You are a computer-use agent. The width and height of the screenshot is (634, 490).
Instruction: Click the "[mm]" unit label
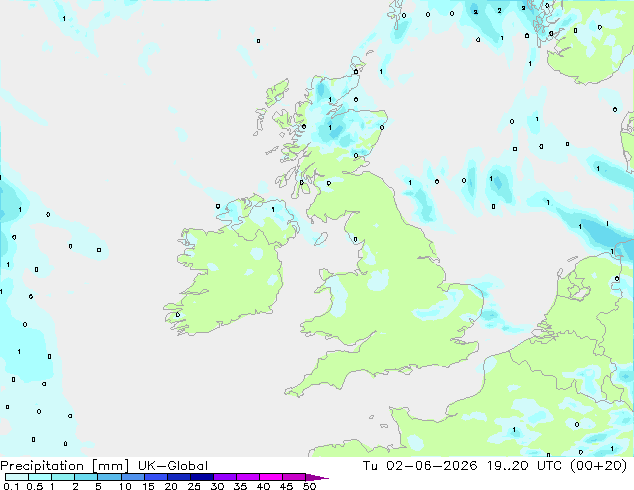pyautogui.click(x=110, y=466)
